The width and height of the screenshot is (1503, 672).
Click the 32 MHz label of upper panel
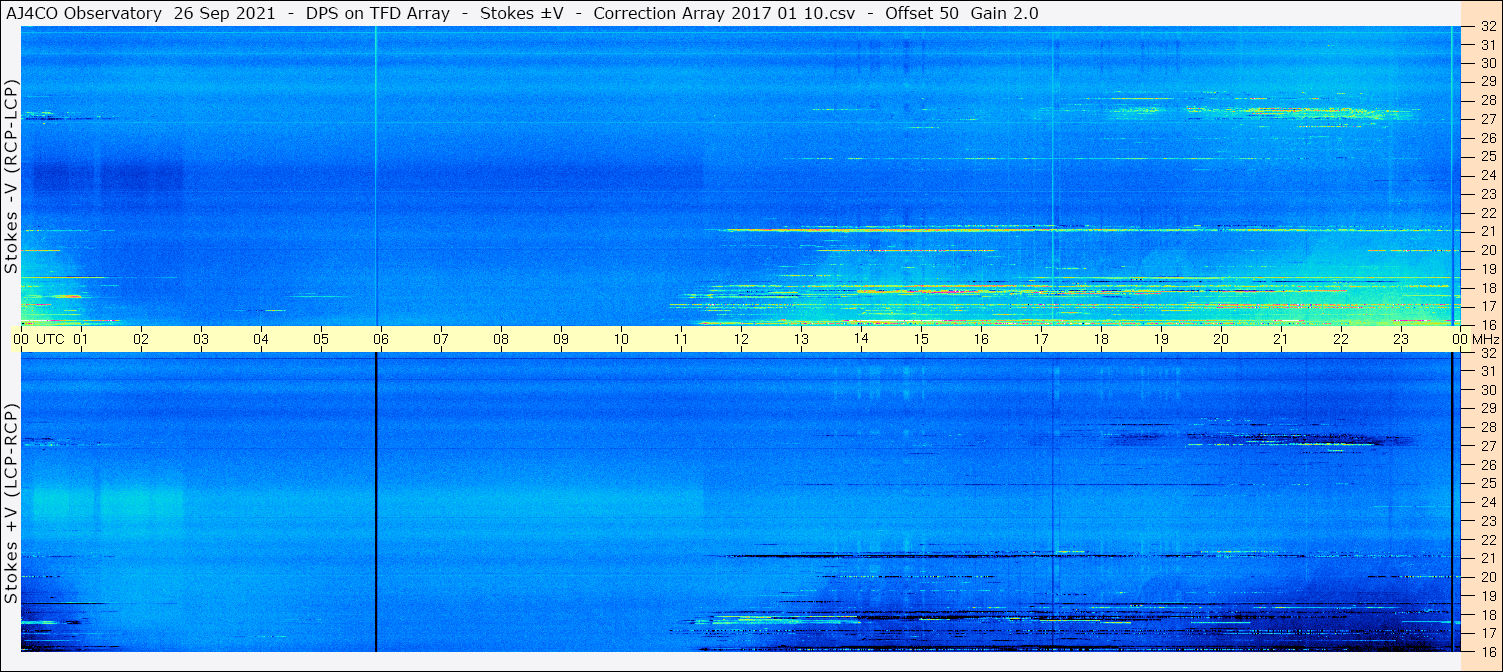[1487, 26]
